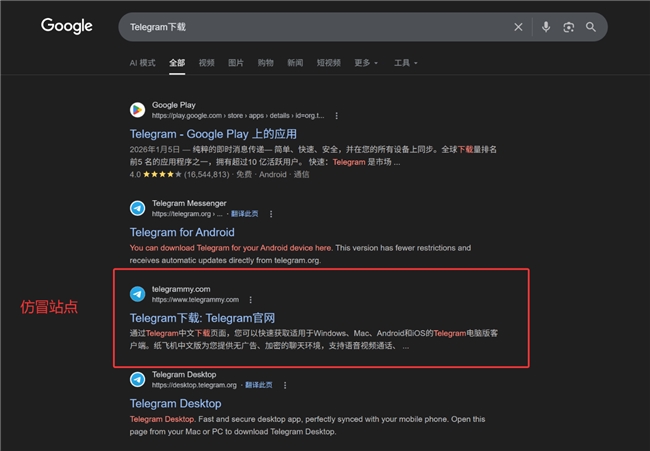Click the Google logo
650x451 pixels.
(67, 26)
